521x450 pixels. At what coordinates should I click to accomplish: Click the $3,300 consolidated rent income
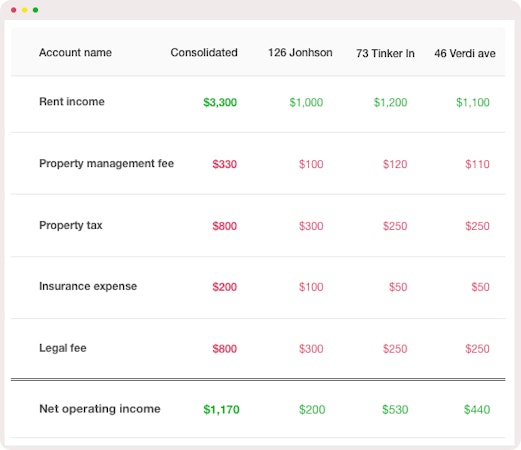pyautogui.click(x=220, y=102)
